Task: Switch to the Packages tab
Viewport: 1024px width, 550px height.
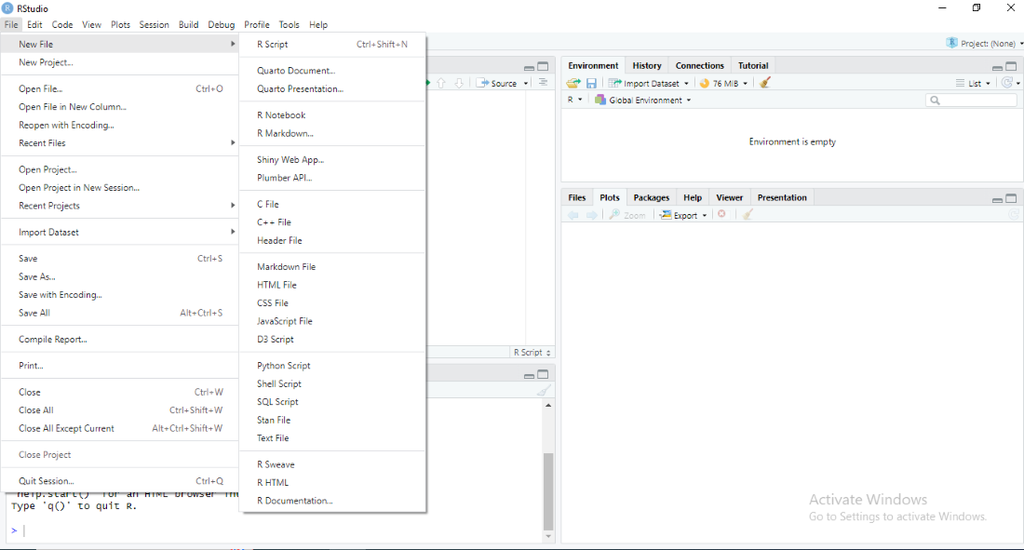Action: [x=651, y=197]
